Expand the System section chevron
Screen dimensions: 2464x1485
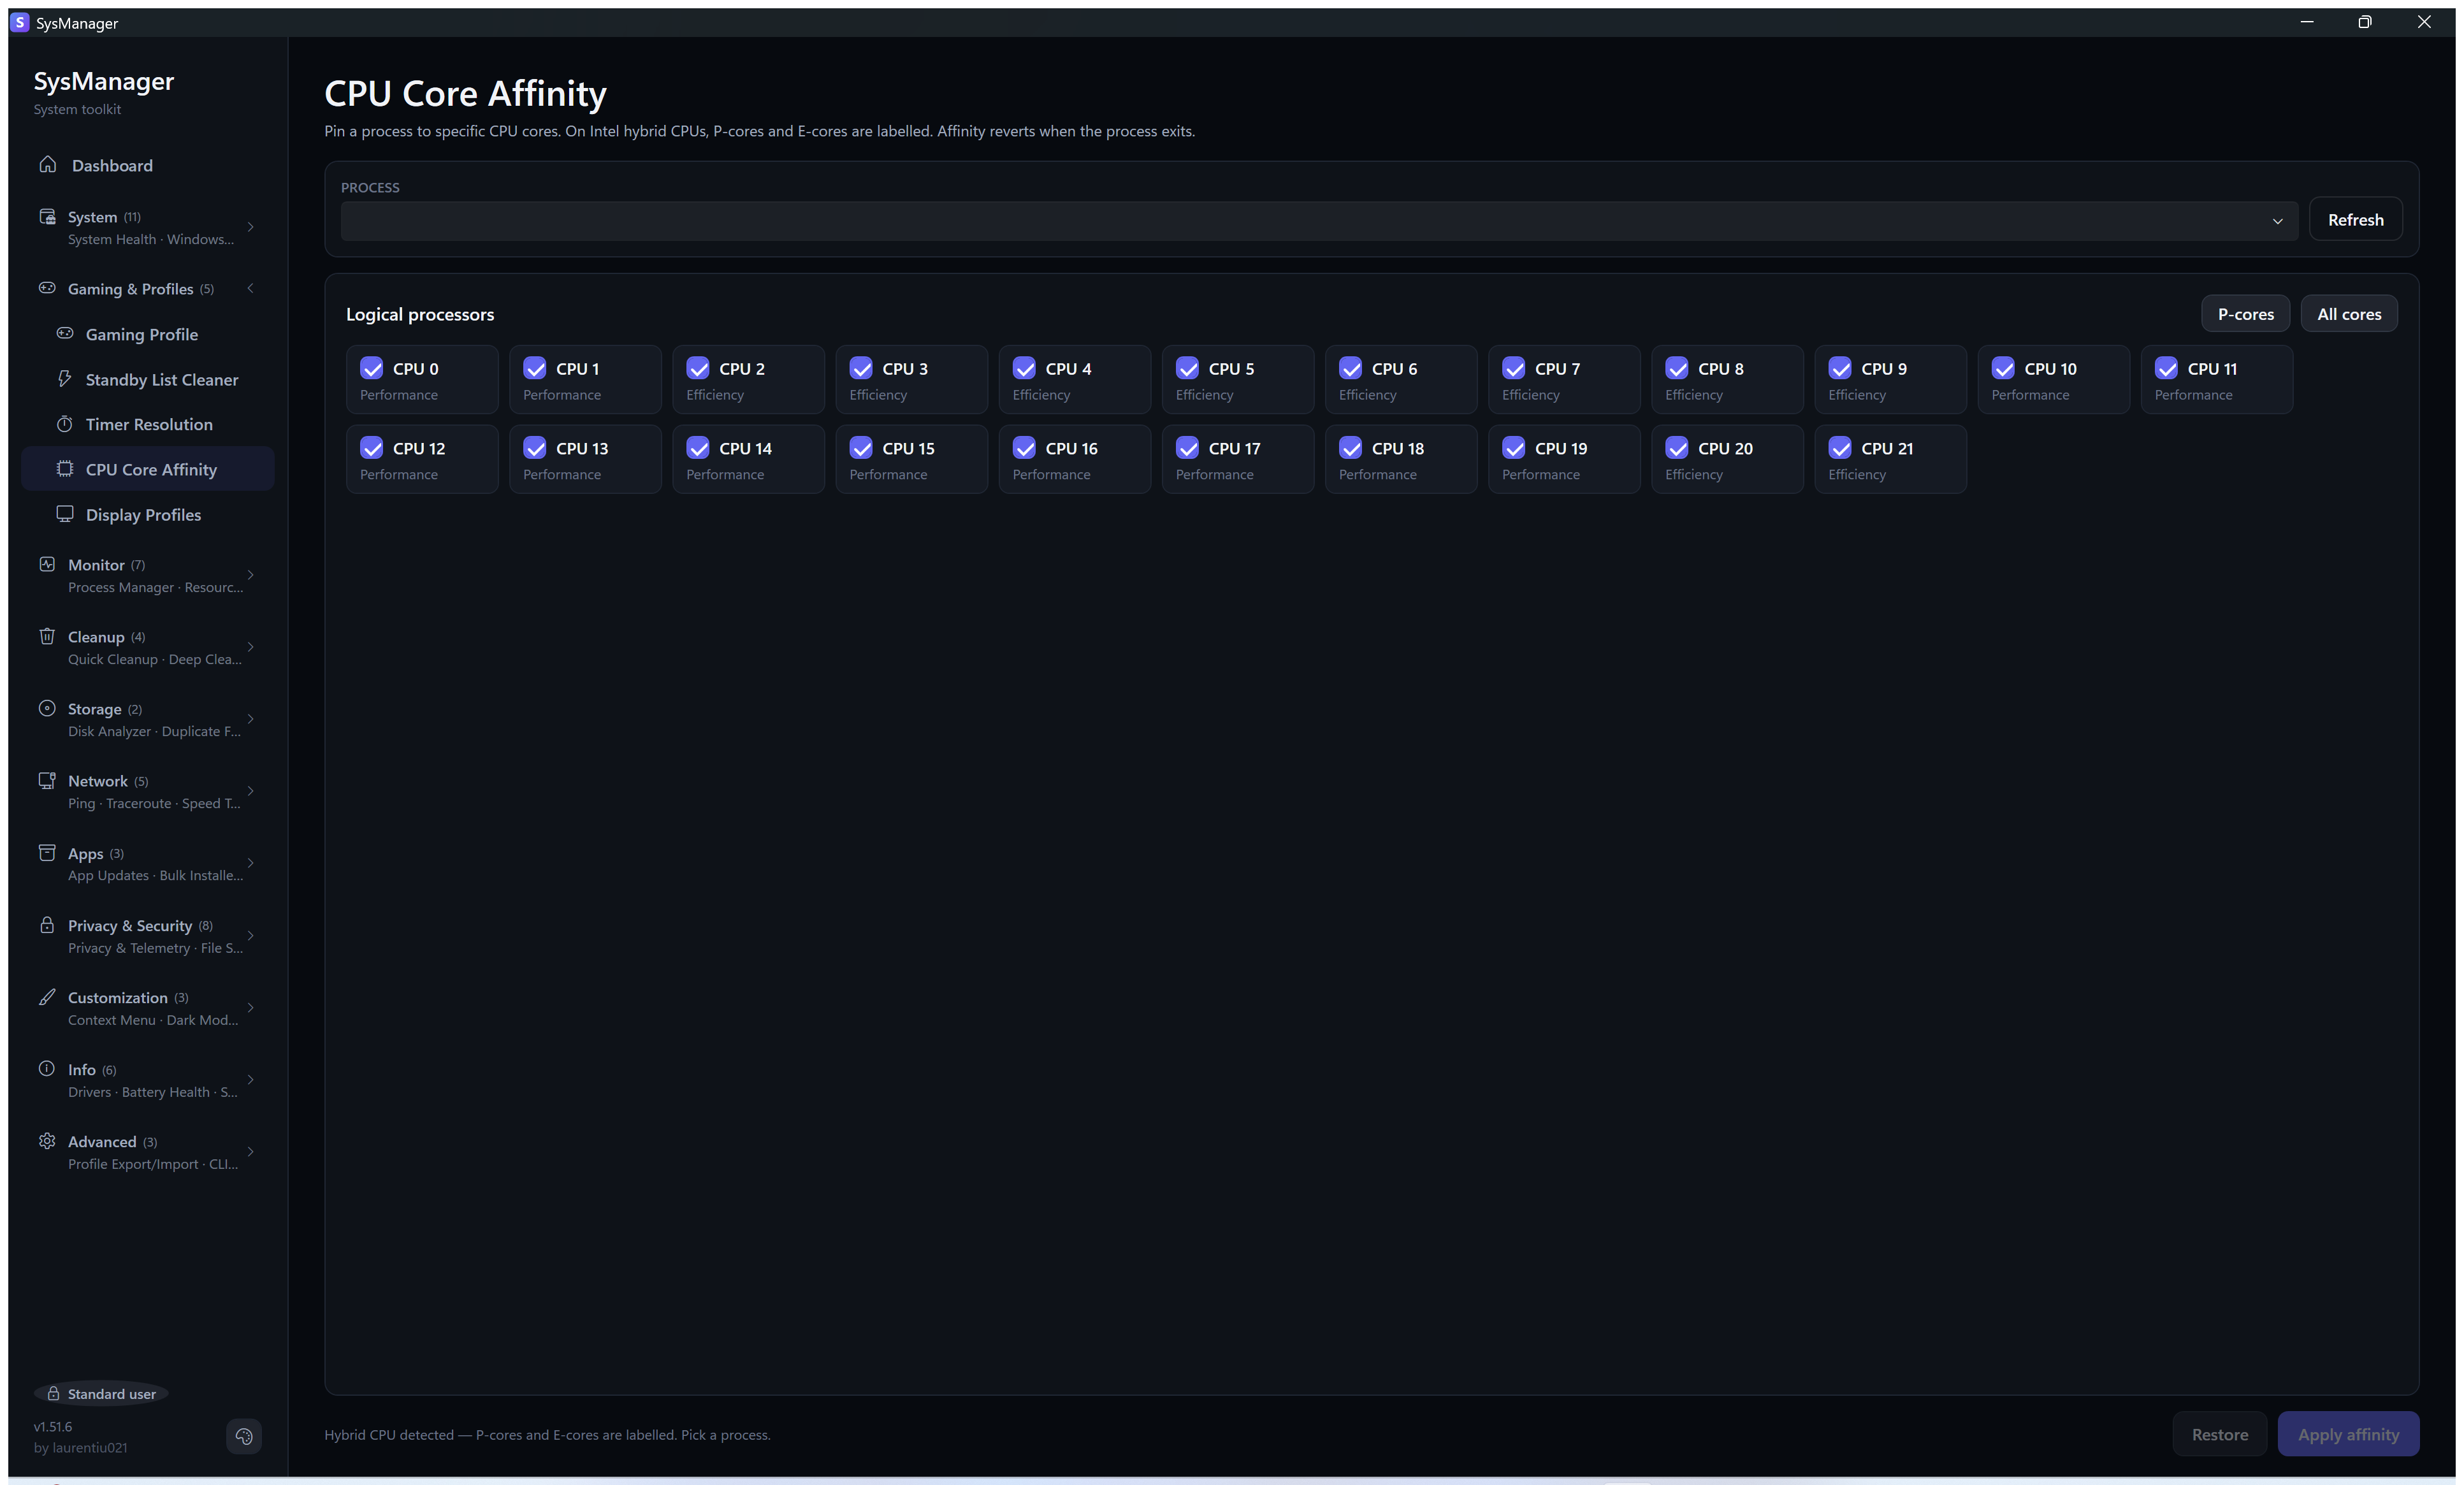coord(251,227)
